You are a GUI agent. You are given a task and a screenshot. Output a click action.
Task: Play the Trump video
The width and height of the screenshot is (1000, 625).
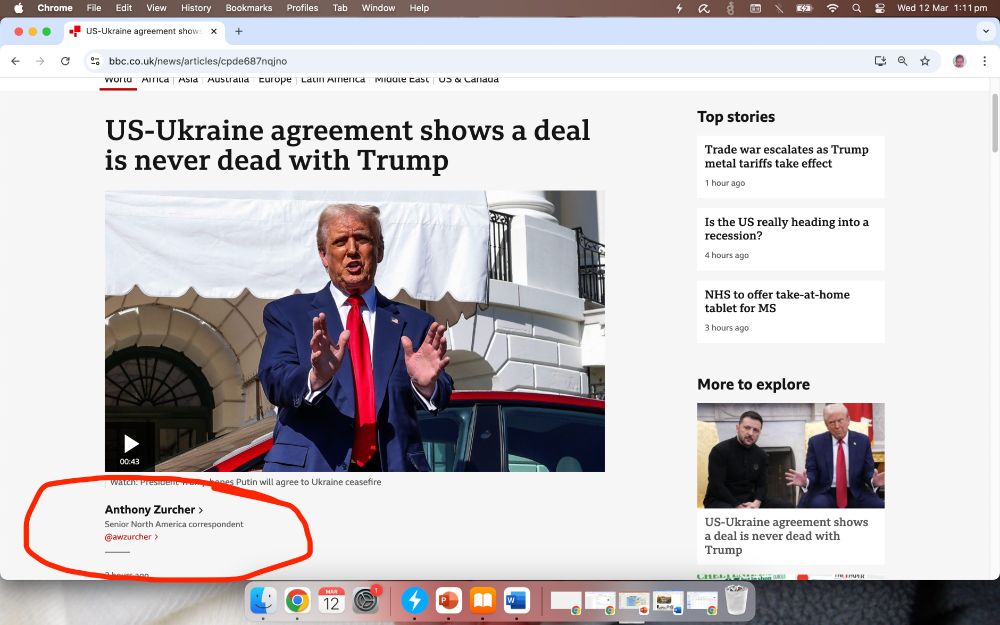coord(130,444)
